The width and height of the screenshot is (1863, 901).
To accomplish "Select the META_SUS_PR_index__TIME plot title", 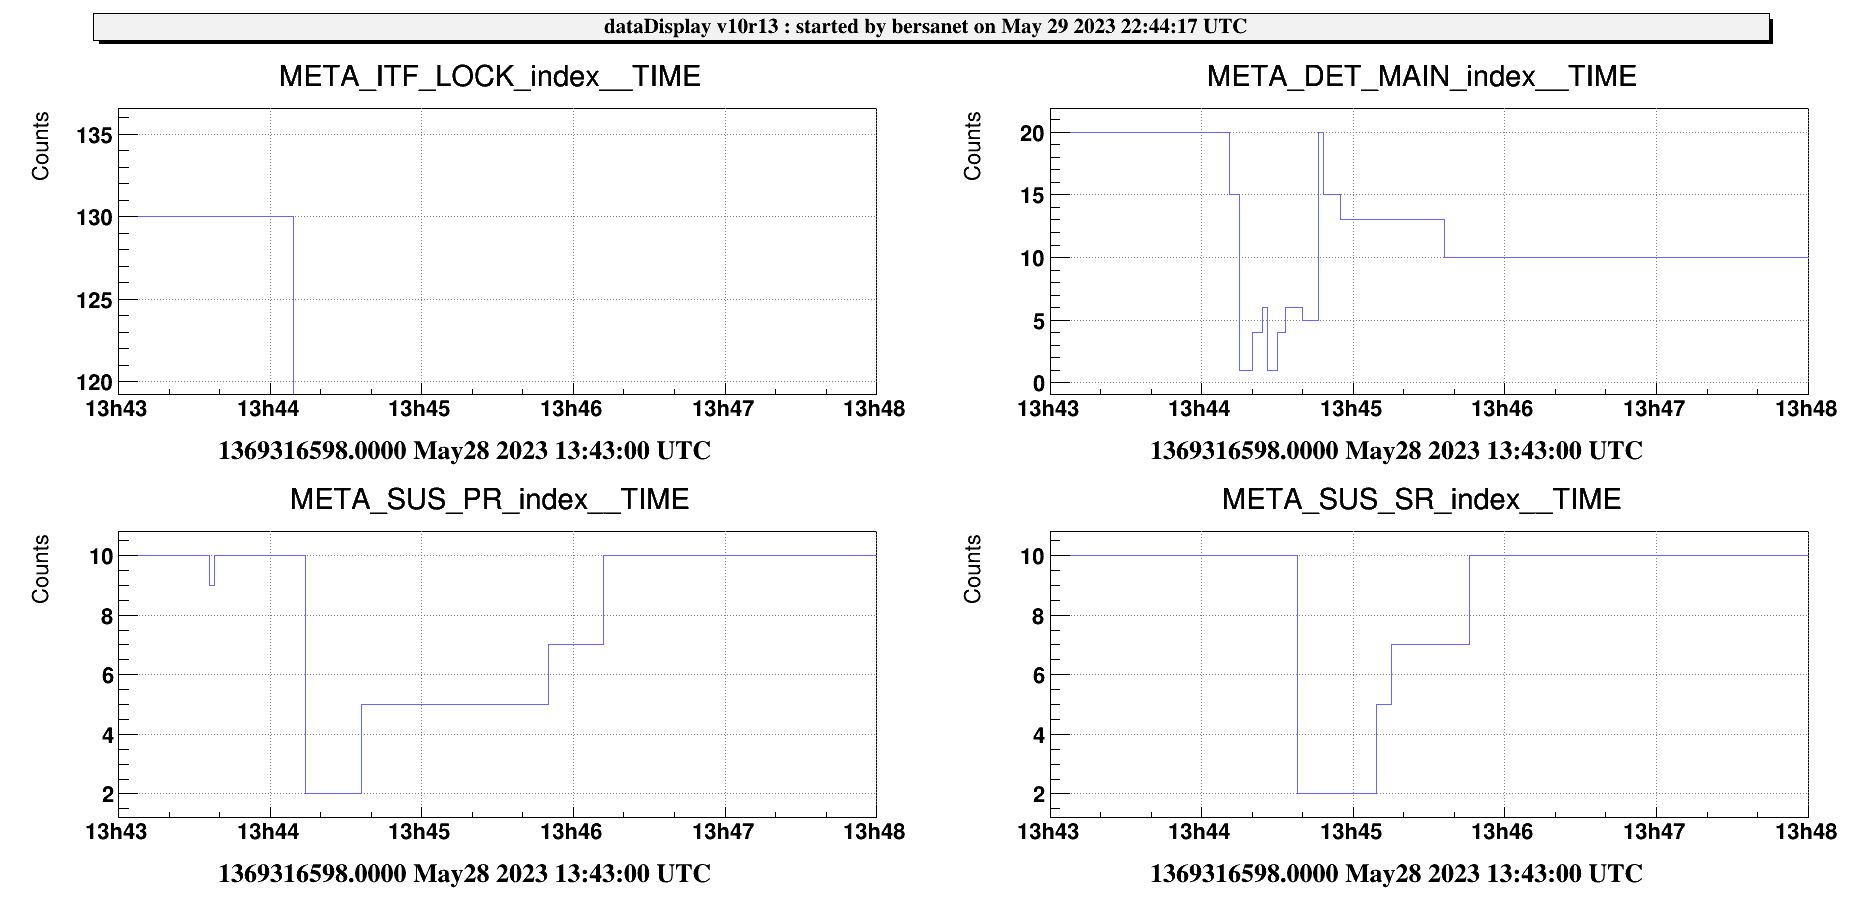I will pyautogui.click(x=489, y=500).
